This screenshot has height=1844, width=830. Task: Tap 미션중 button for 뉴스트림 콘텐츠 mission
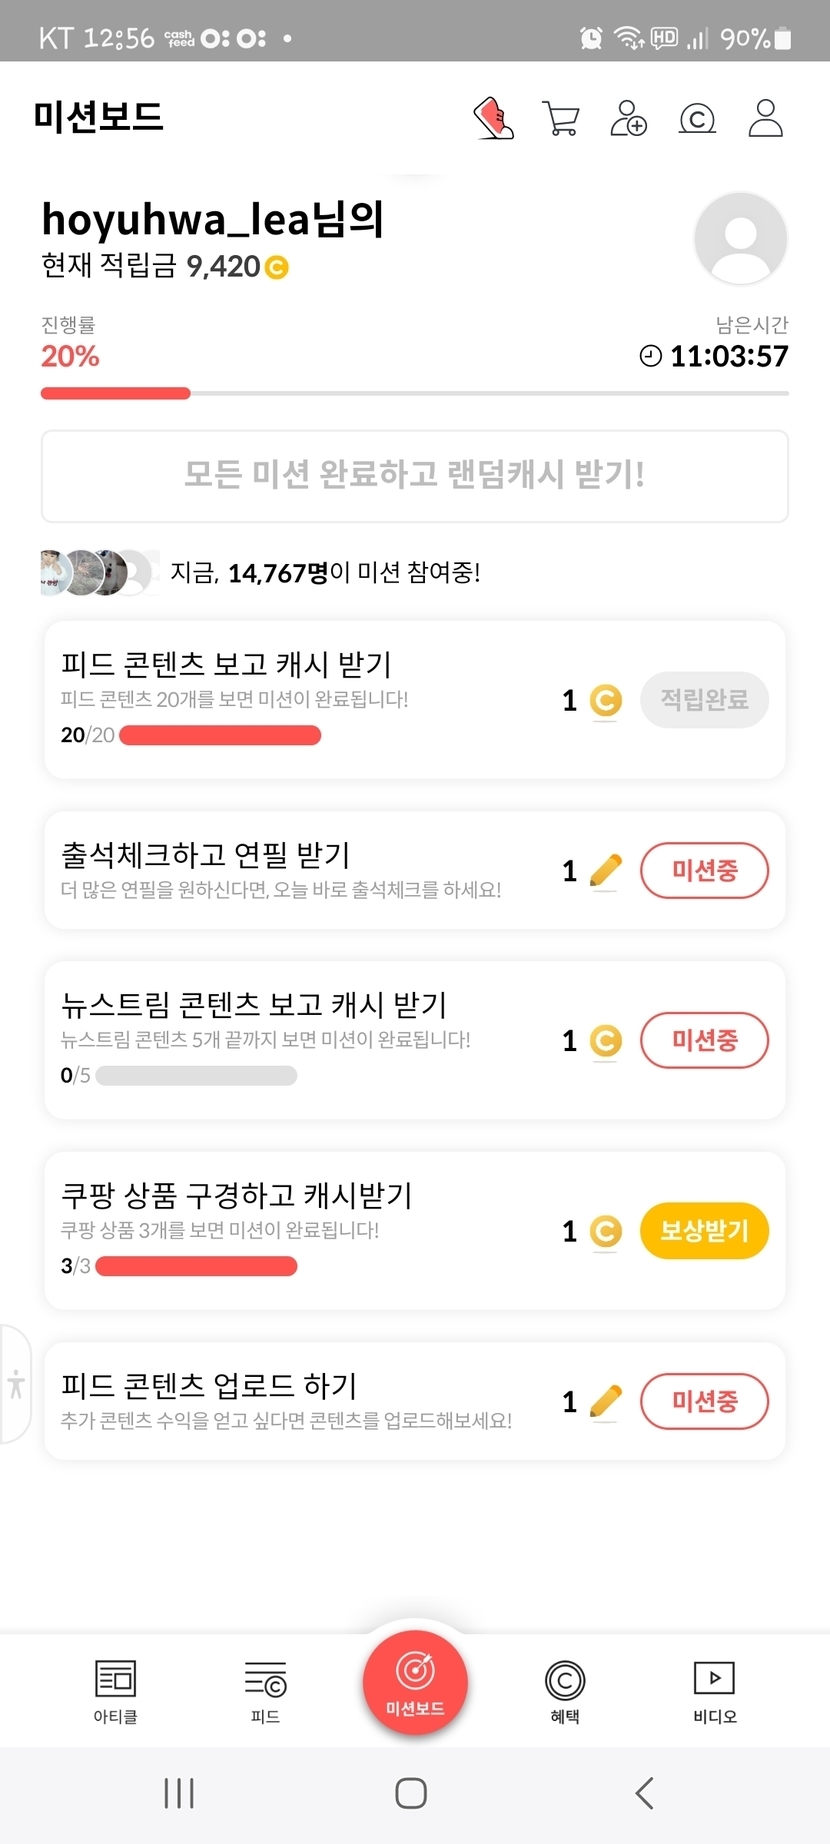[x=704, y=1040]
